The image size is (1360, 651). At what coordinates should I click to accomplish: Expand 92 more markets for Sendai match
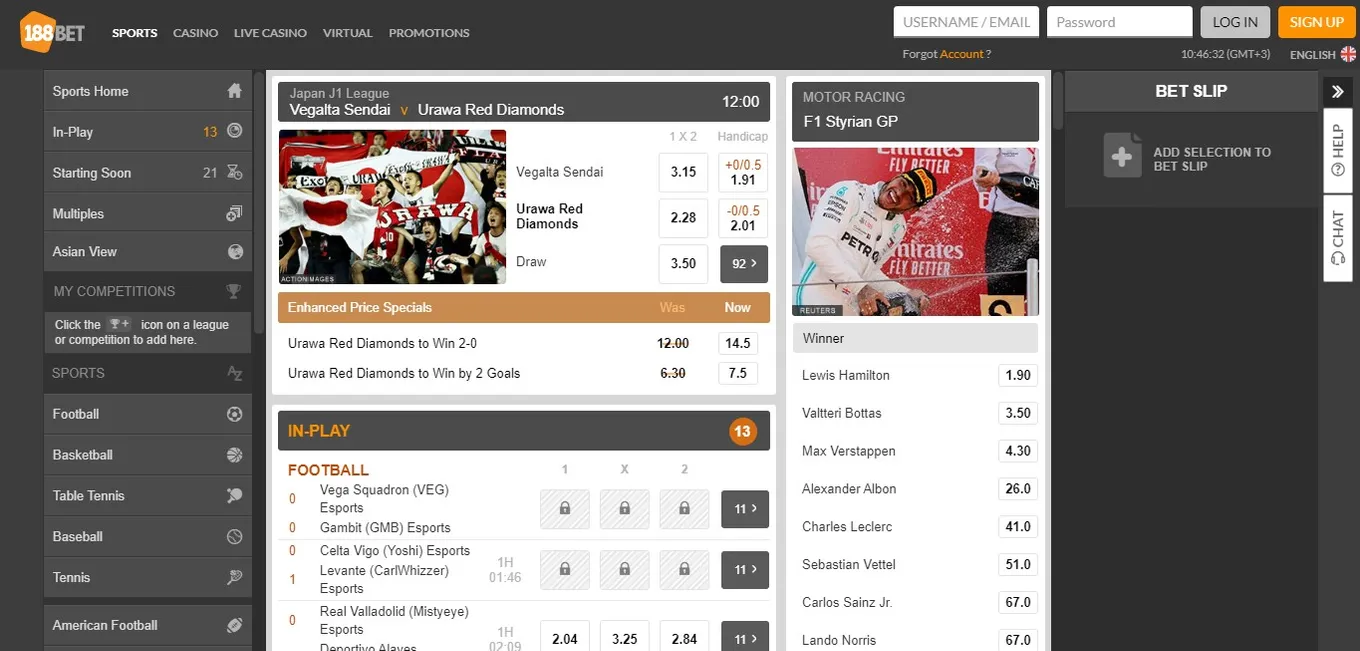click(744, 264)
